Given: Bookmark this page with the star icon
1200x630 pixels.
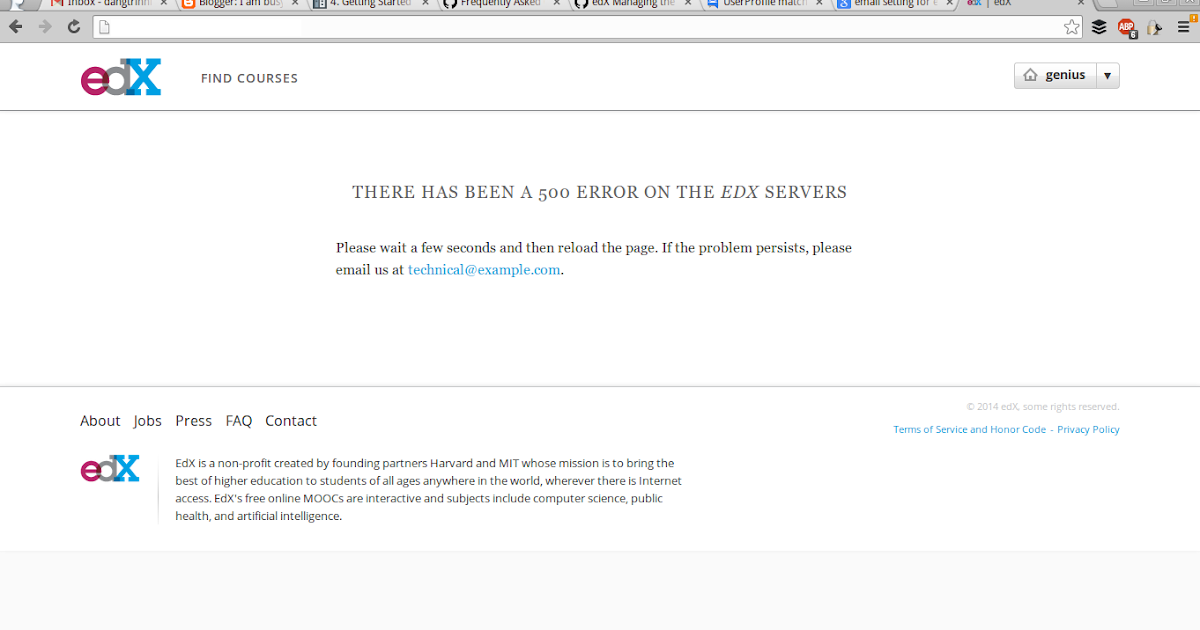Looking at the screenshot, I should pos(1071,27).
